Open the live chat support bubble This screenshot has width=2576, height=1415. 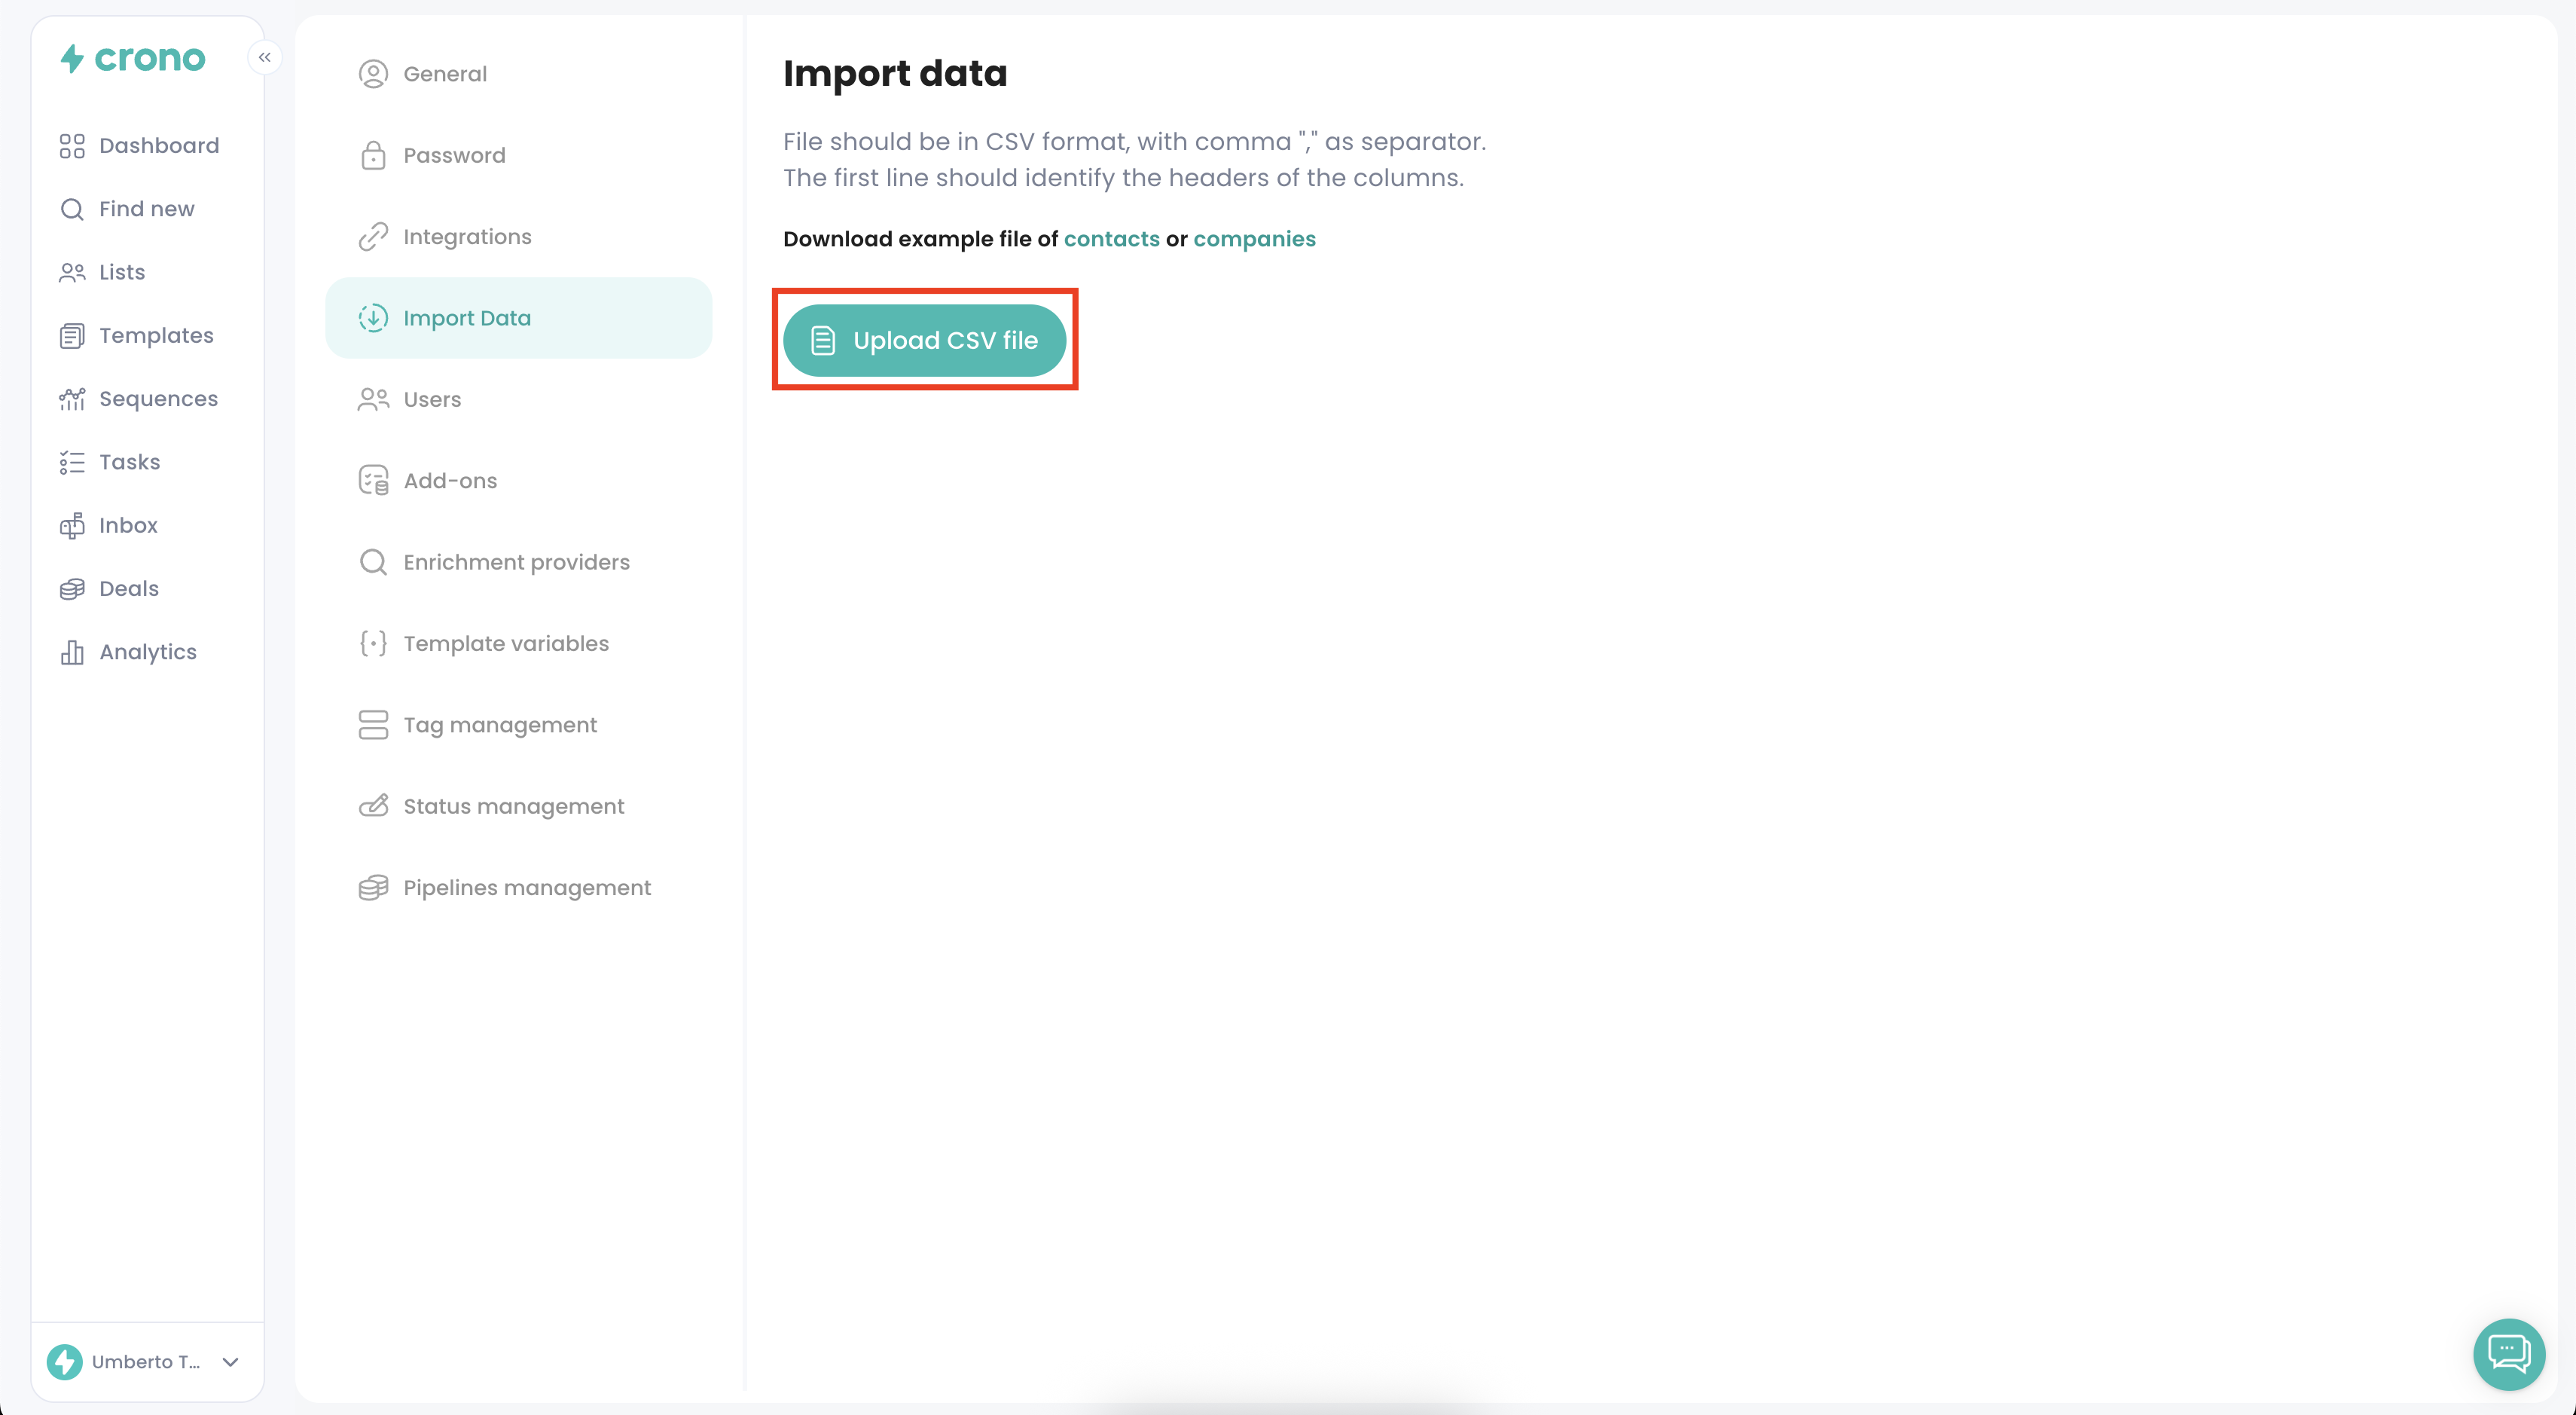click(2508, 1354)
